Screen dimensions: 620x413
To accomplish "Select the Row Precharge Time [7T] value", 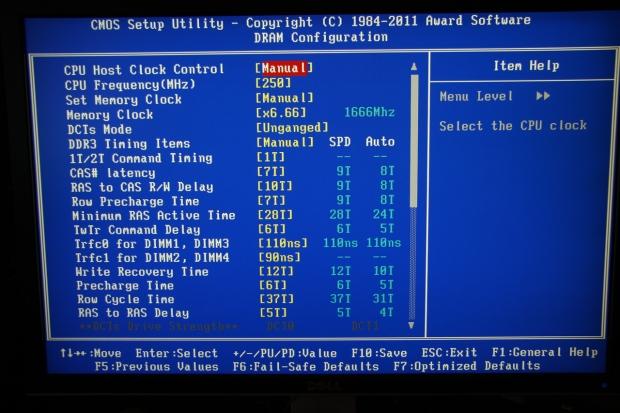I will 271,200.
